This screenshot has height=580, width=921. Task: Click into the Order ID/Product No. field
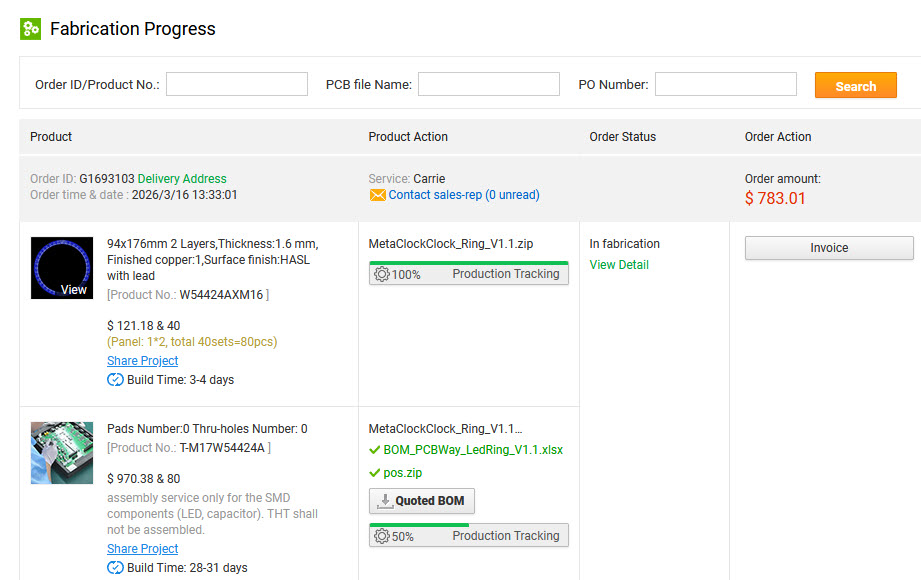(x=237, y=84)
